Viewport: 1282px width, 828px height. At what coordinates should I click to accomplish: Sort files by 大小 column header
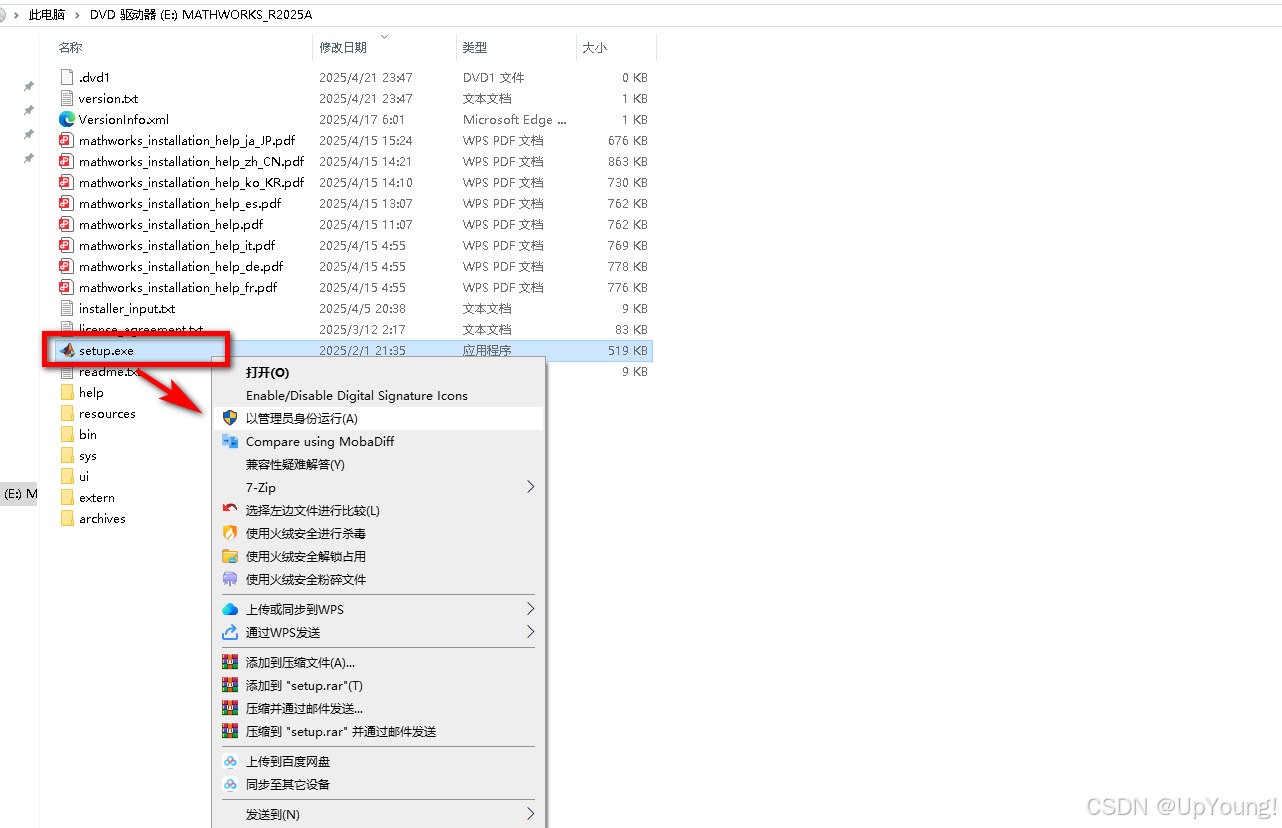point(594,47)
